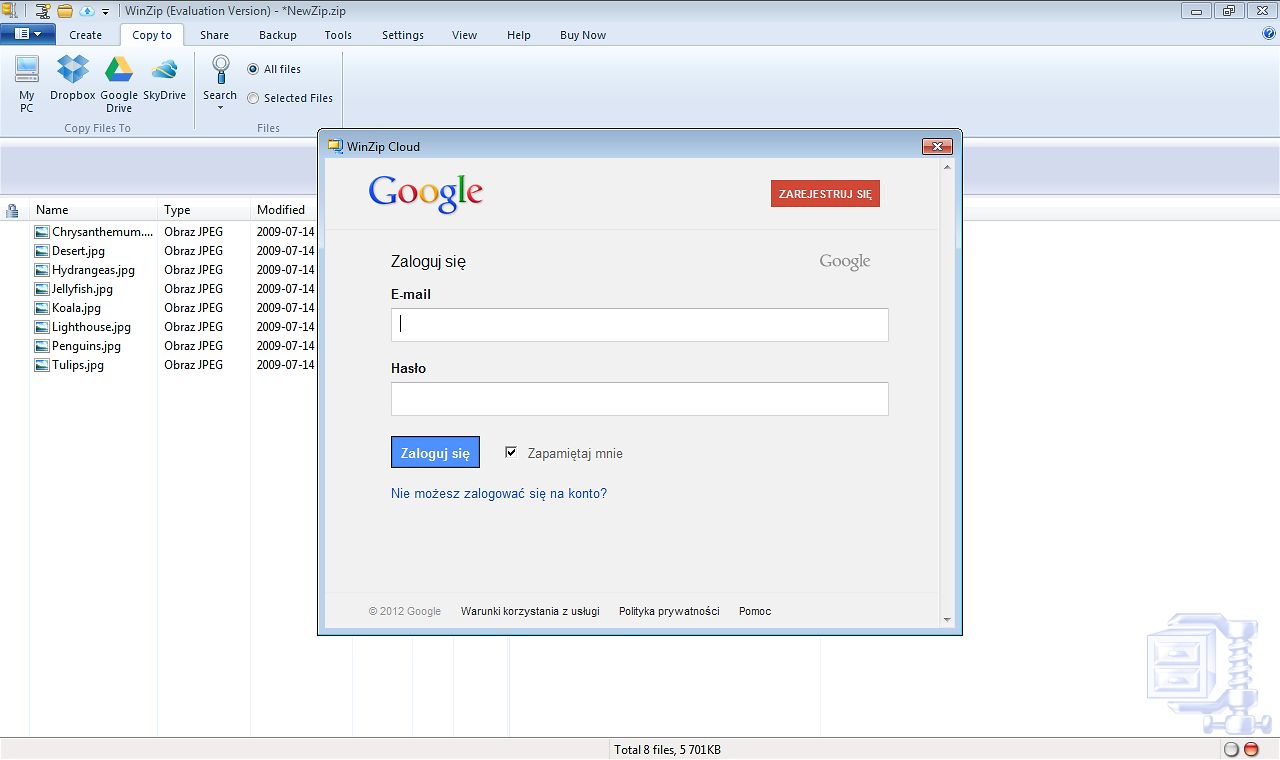This screenshot has height=760, width=1280.
Task: Expand the Search dropdown arrow
Action: [x=220, y=108]
